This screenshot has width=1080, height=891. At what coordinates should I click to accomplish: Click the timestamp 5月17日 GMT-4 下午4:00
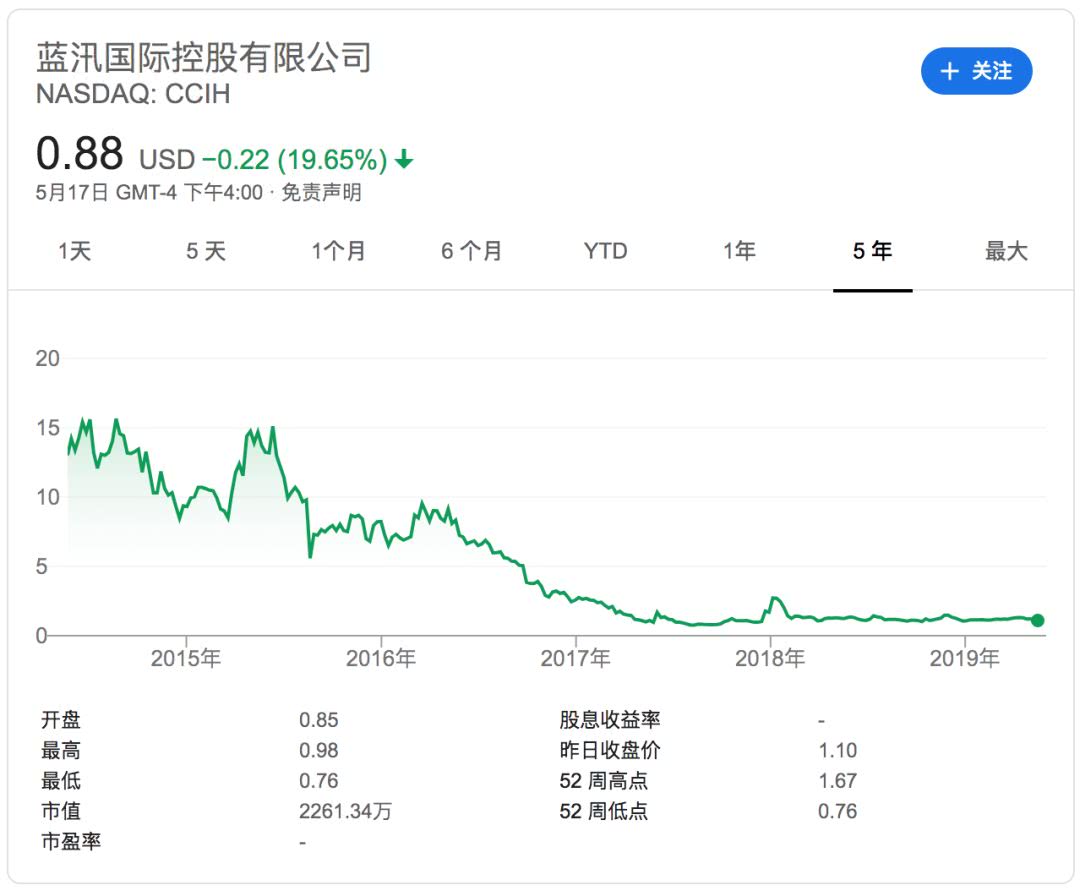[149, 192]
